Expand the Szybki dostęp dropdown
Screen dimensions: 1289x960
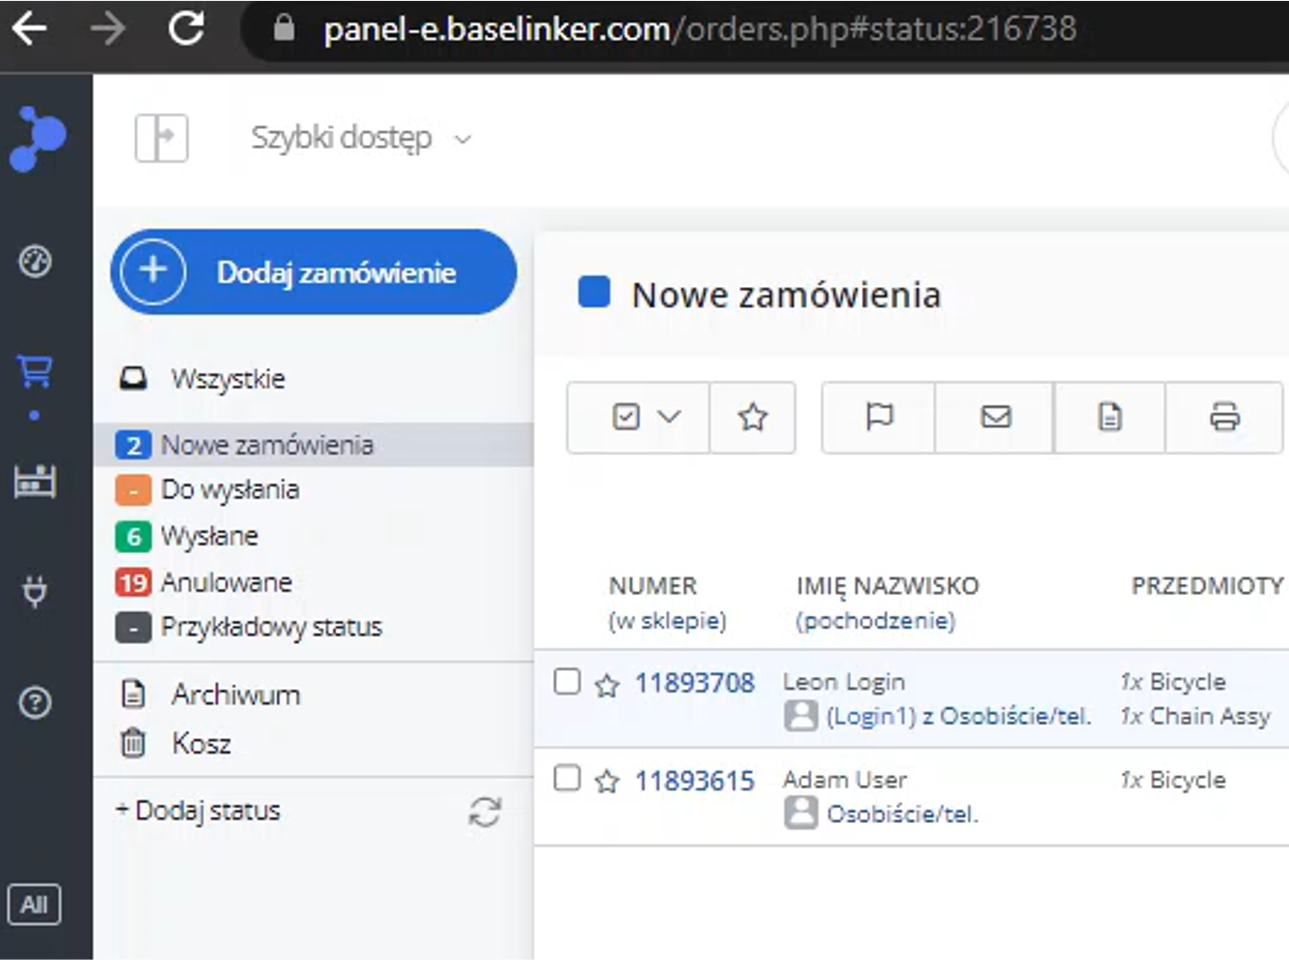click(361, 138)
